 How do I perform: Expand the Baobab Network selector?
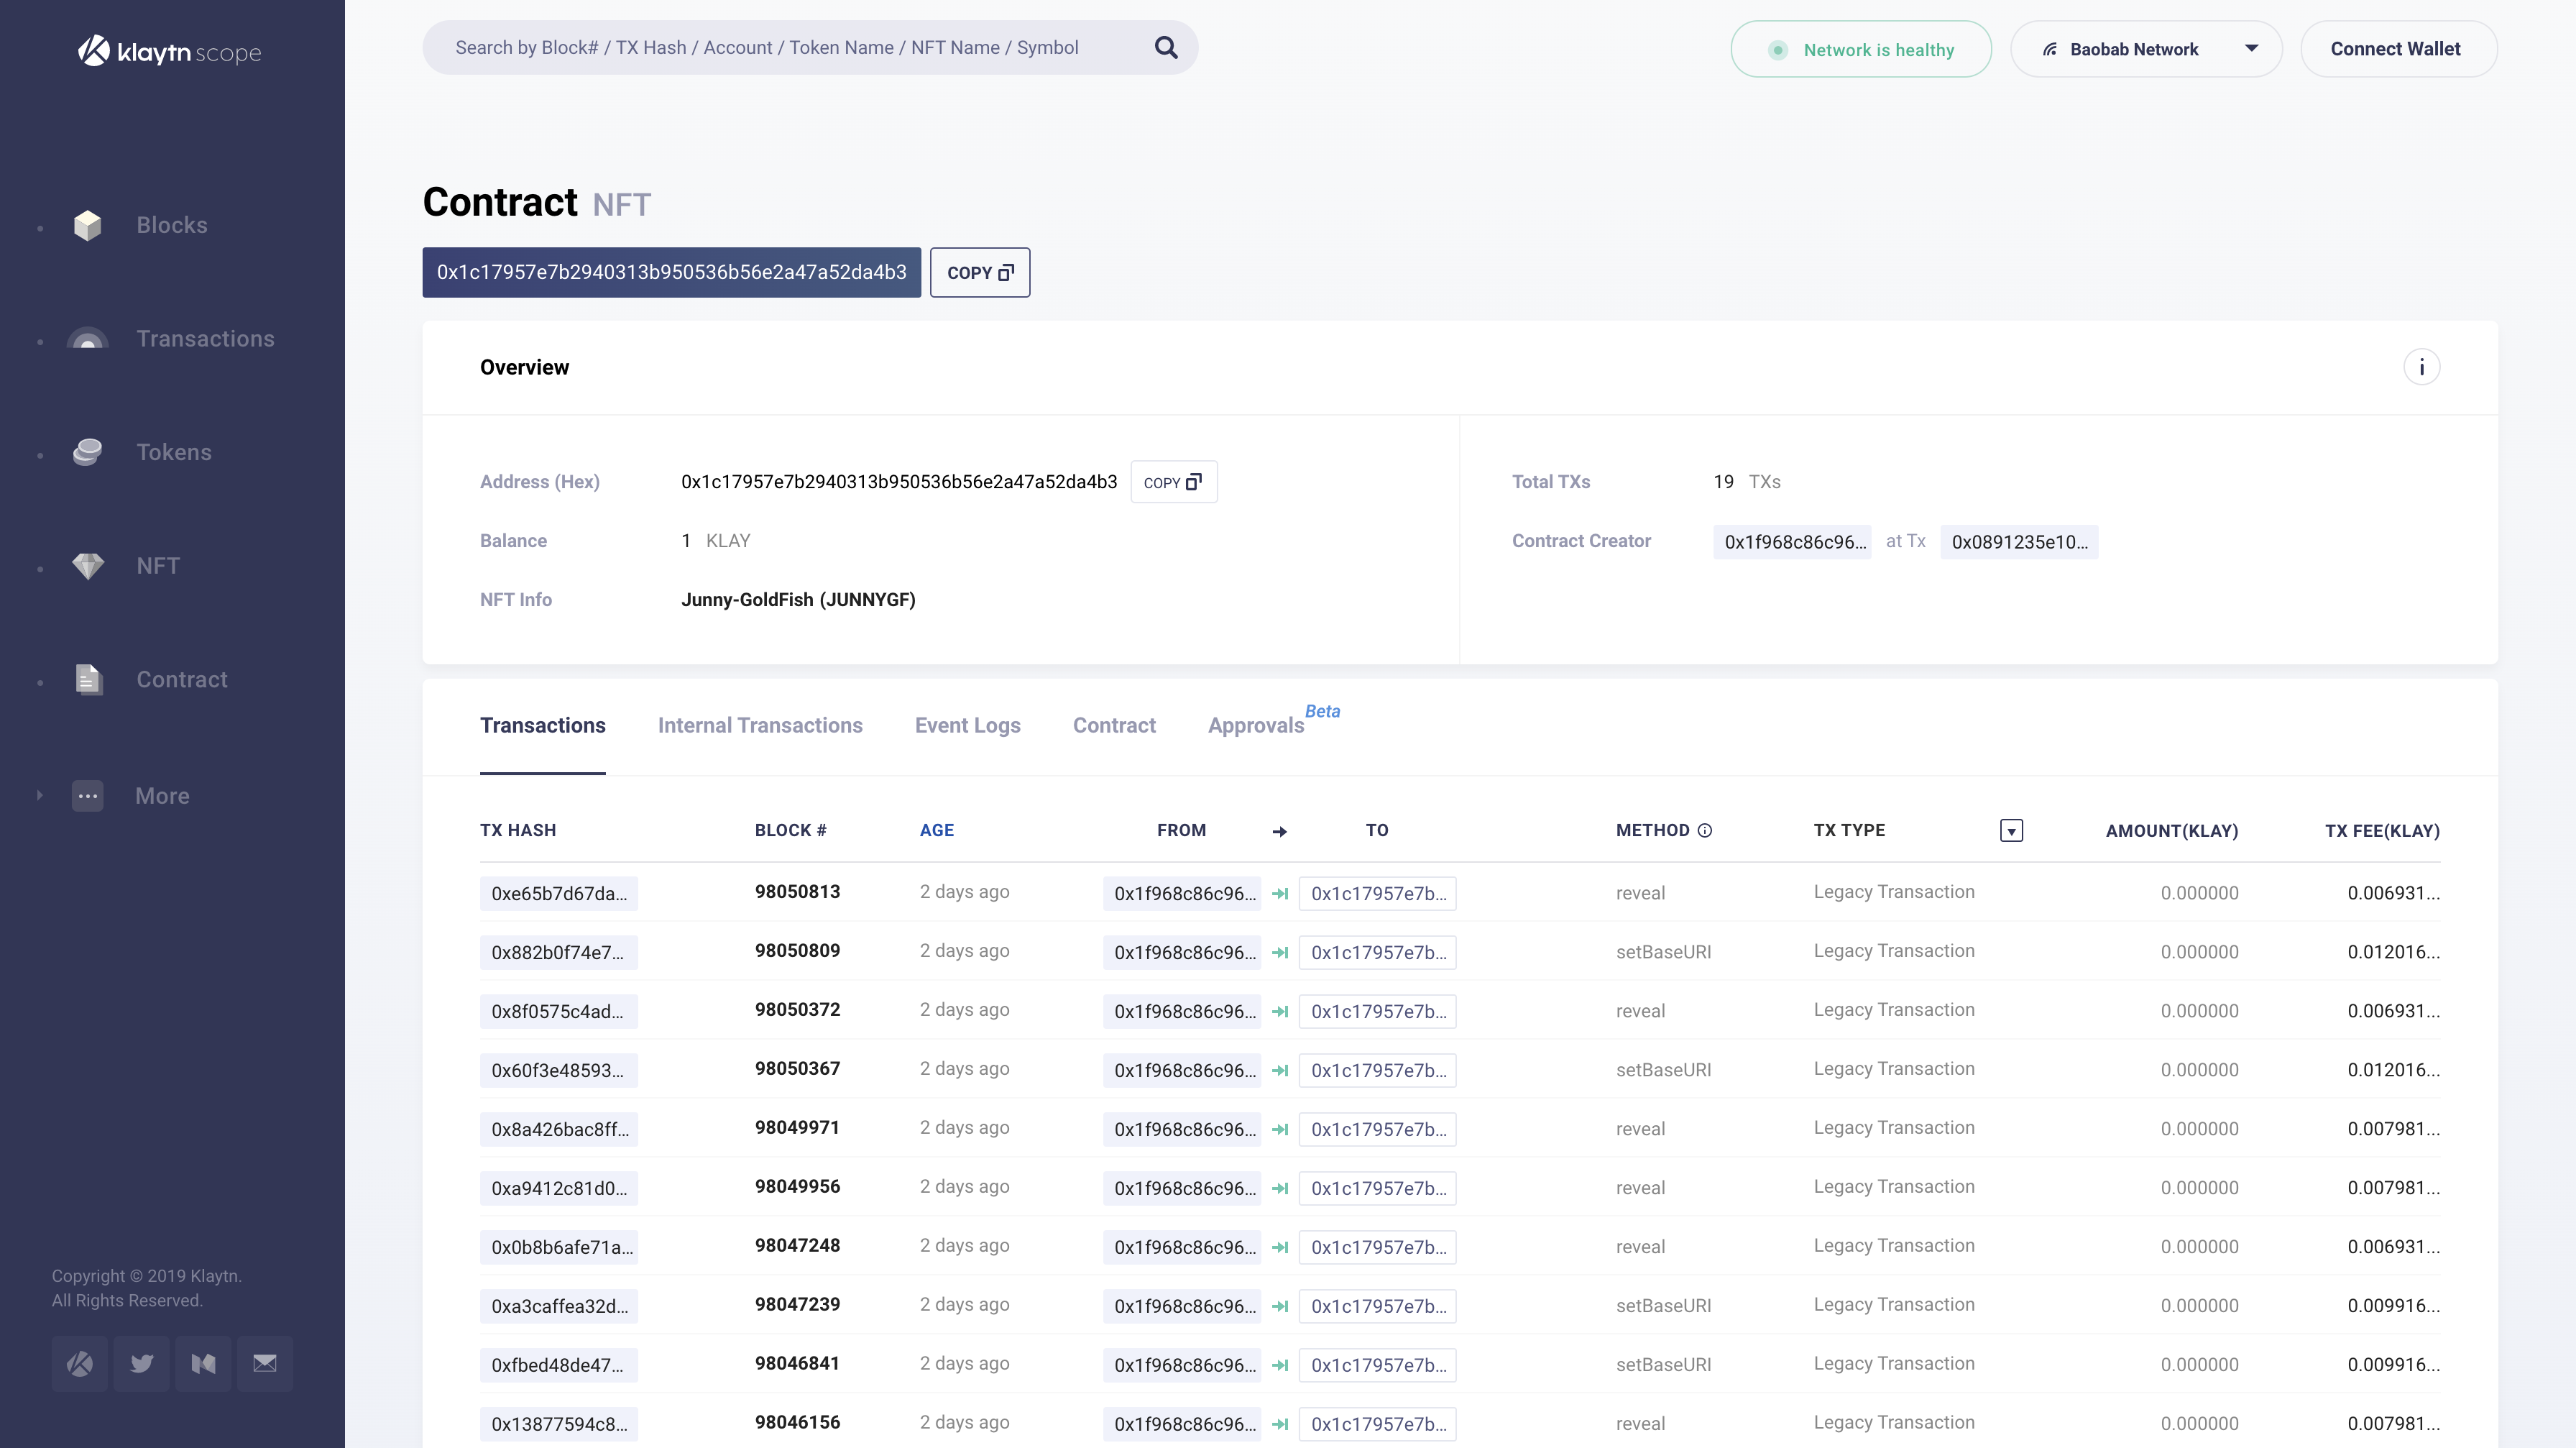coord(2145,49)
